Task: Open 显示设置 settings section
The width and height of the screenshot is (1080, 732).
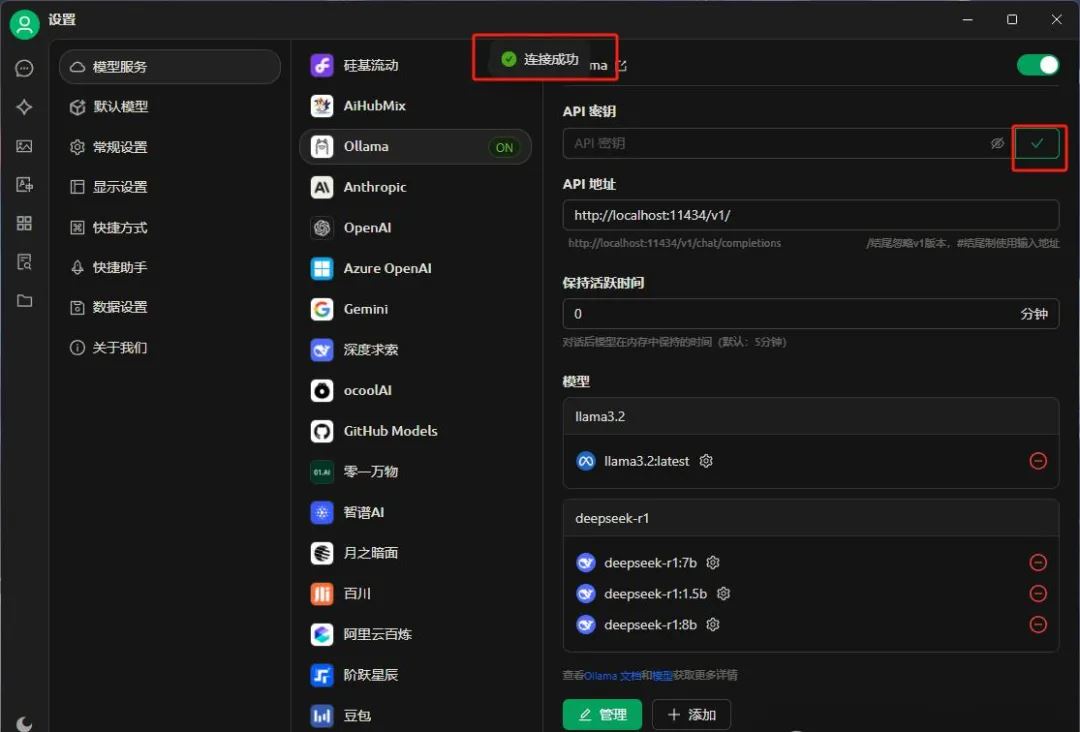Action: [x=170, y=187]
